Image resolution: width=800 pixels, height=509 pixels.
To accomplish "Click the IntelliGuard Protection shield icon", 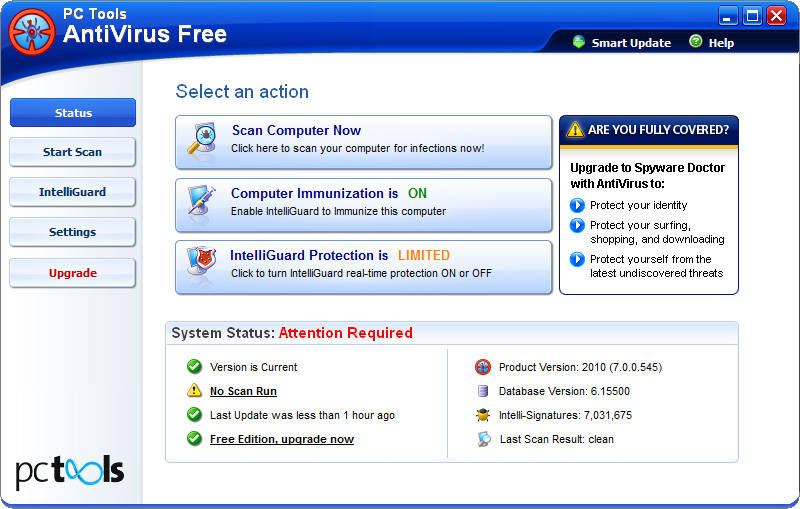I will [x=202, y=261].
